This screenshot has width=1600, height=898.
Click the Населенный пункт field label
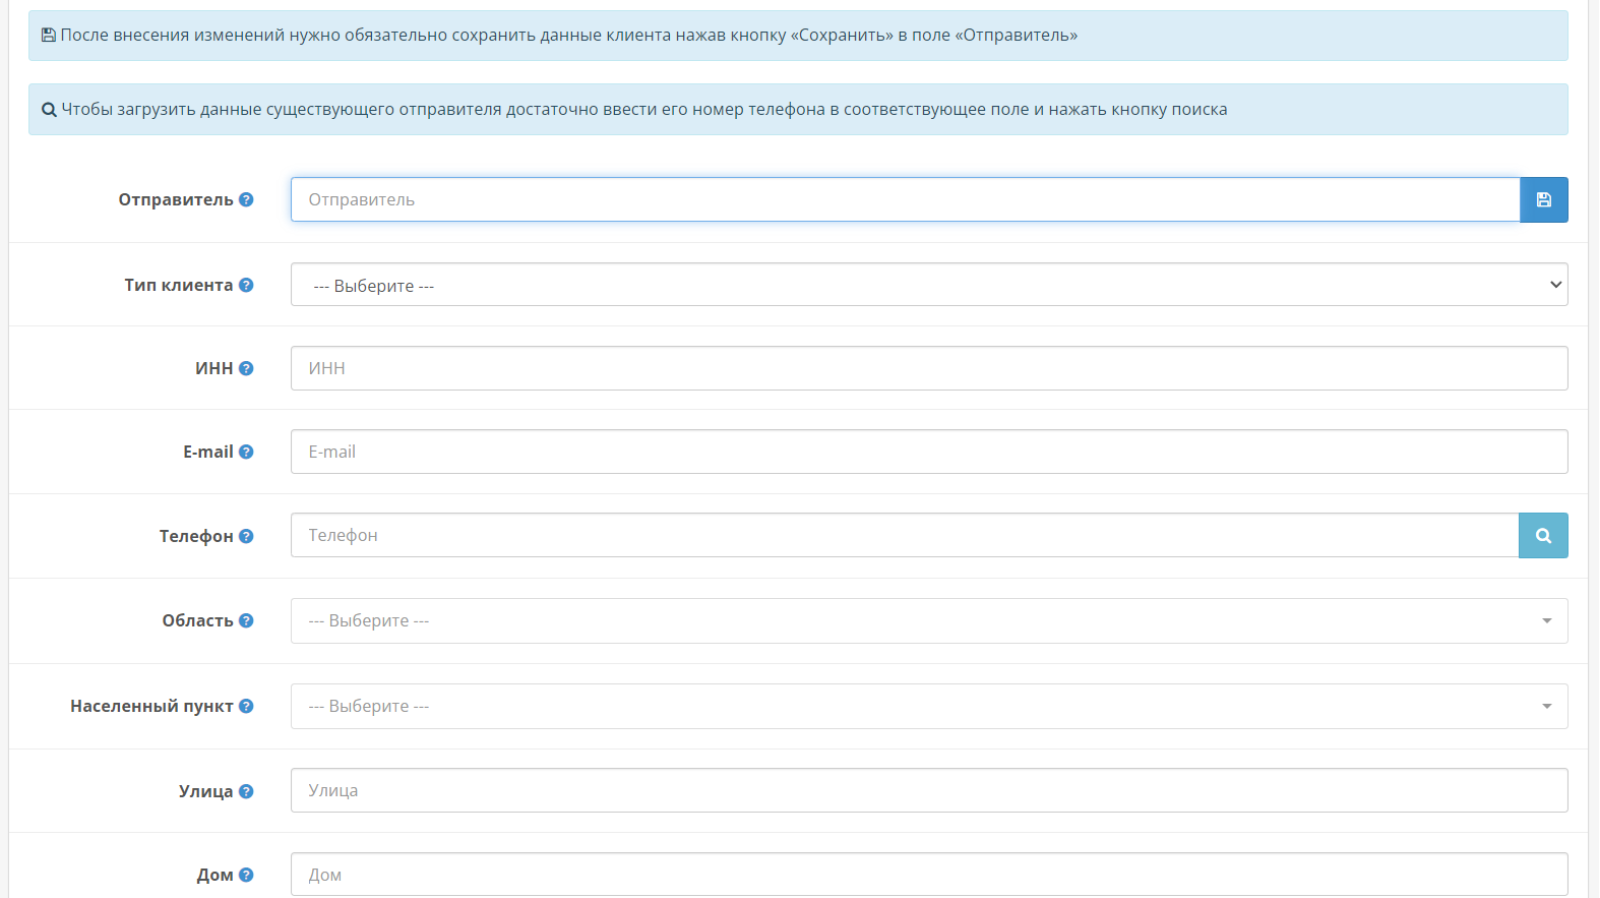[152, 706]
